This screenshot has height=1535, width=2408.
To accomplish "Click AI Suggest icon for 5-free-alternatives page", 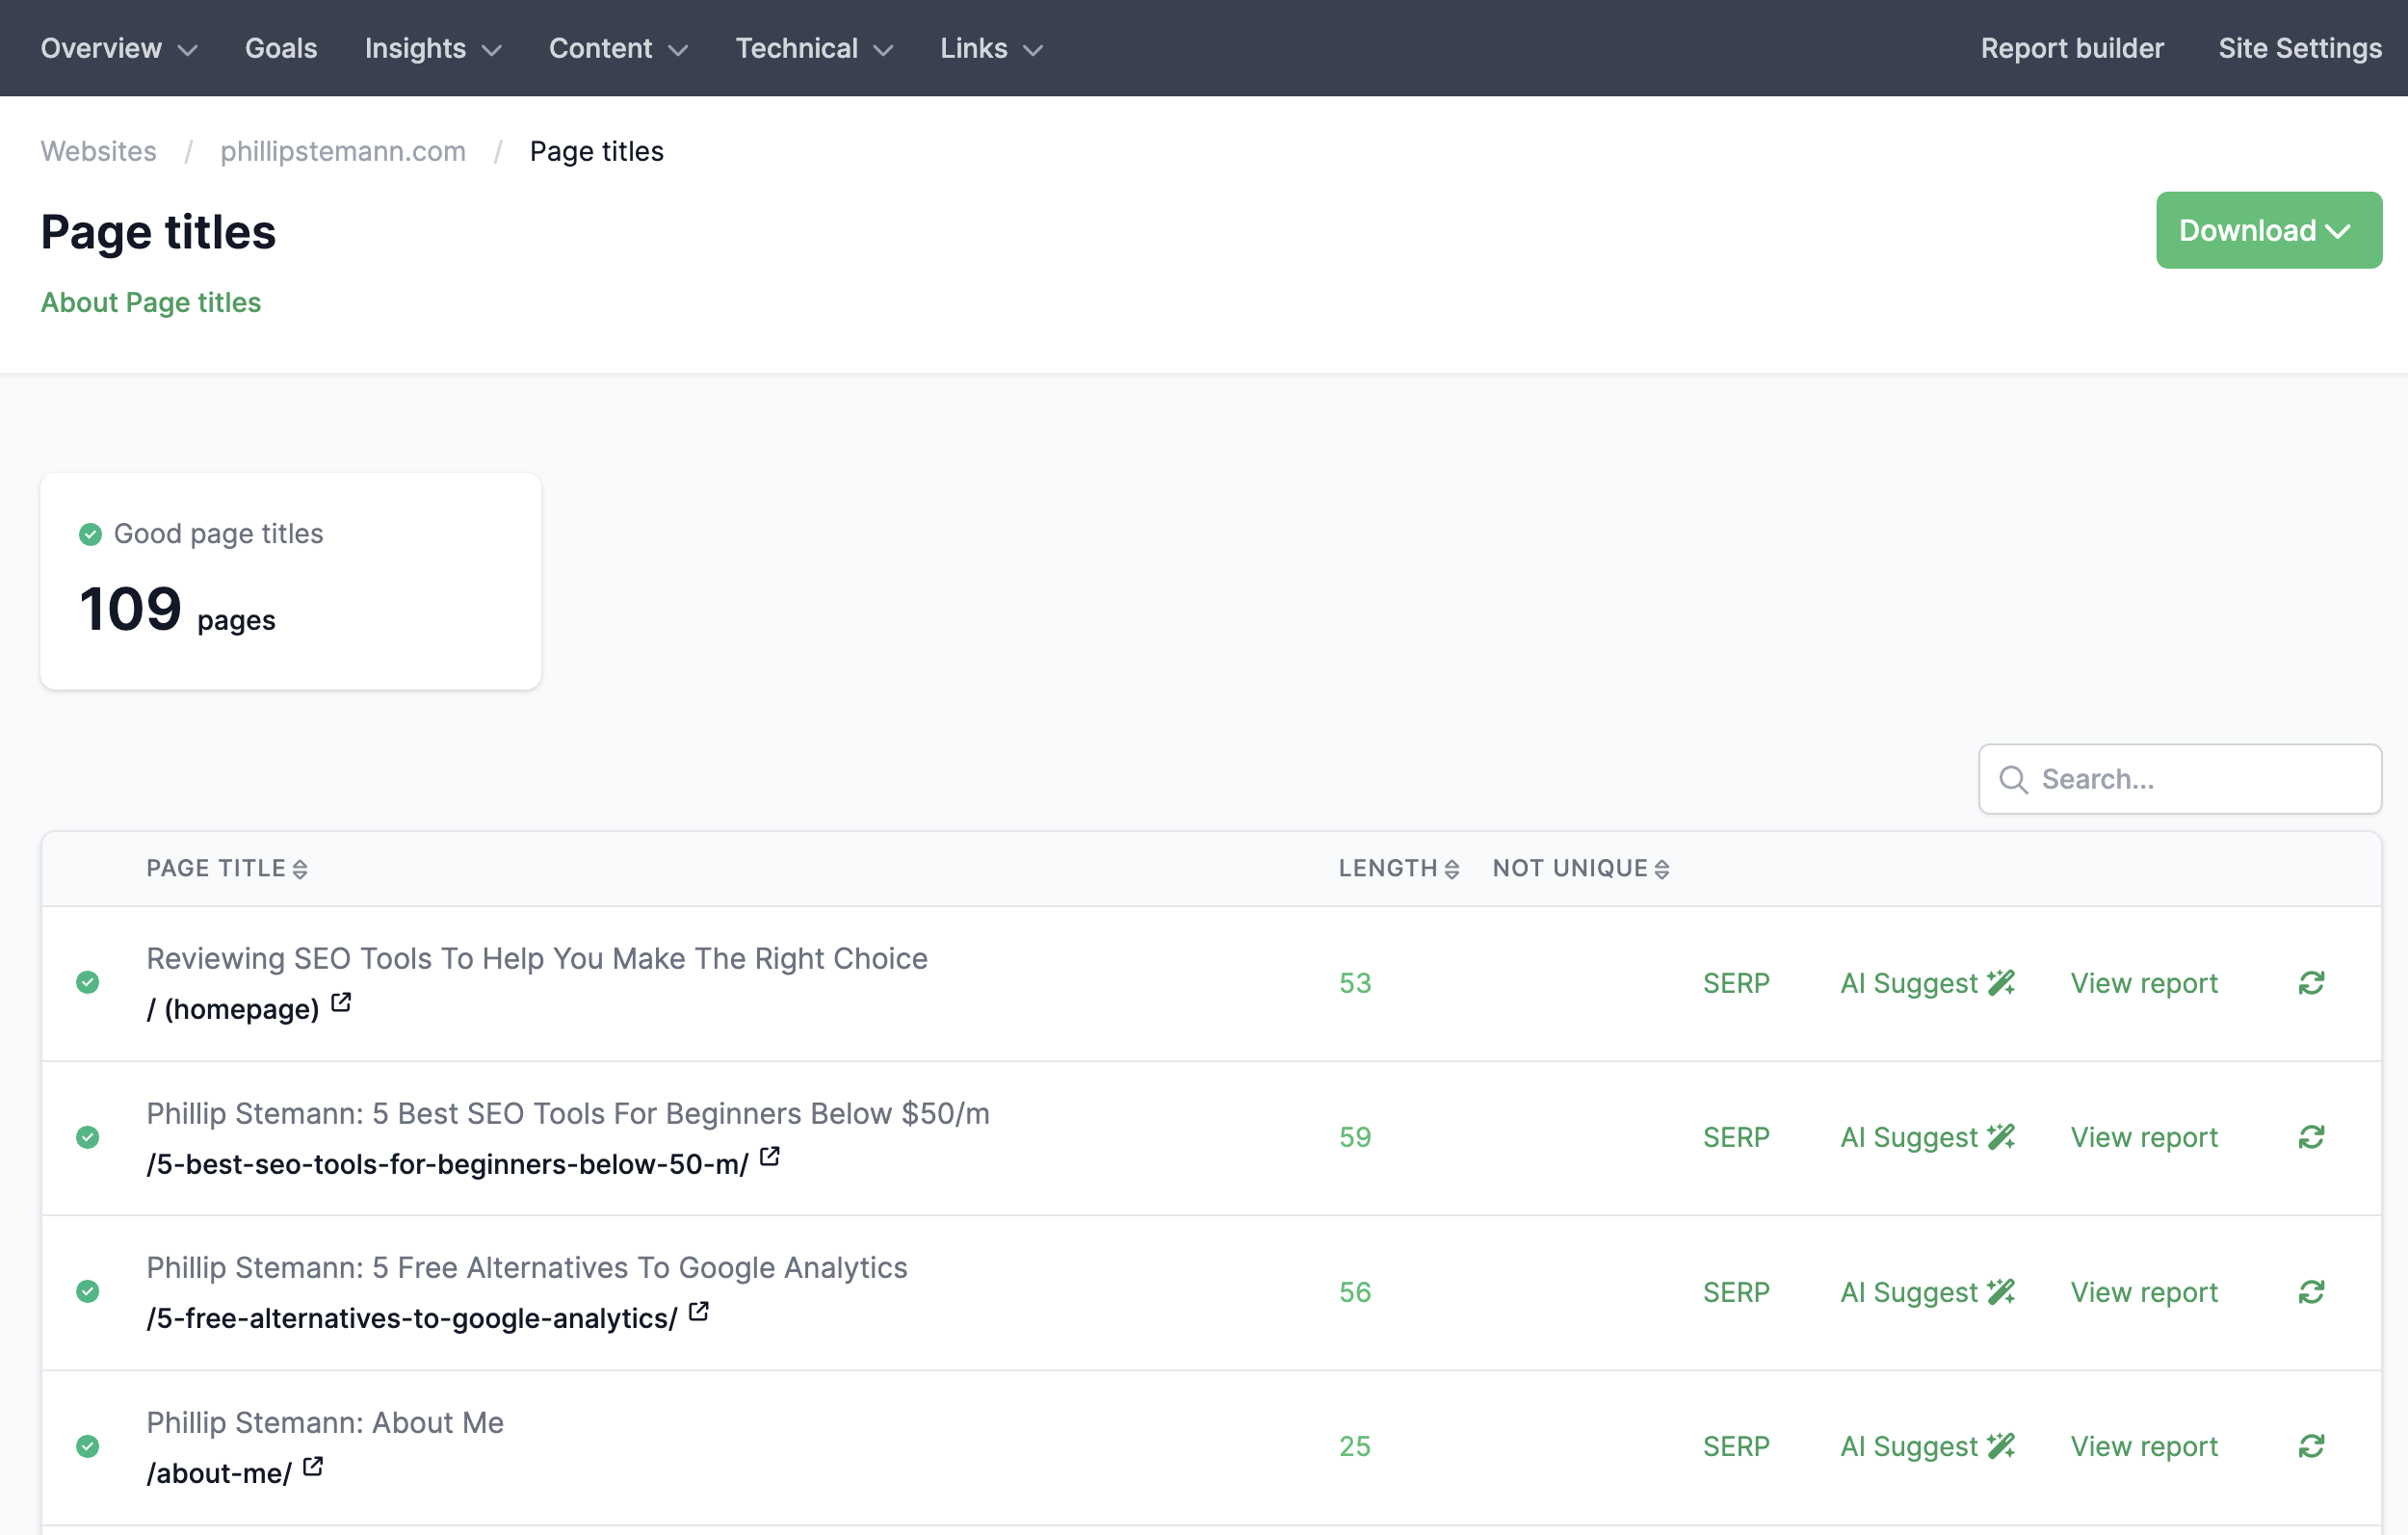I will (2004, 1291).
